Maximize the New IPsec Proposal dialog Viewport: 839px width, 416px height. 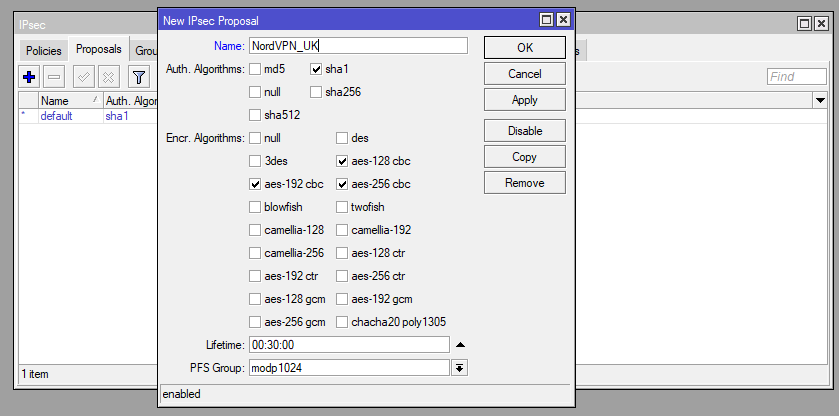pos(546,20)
